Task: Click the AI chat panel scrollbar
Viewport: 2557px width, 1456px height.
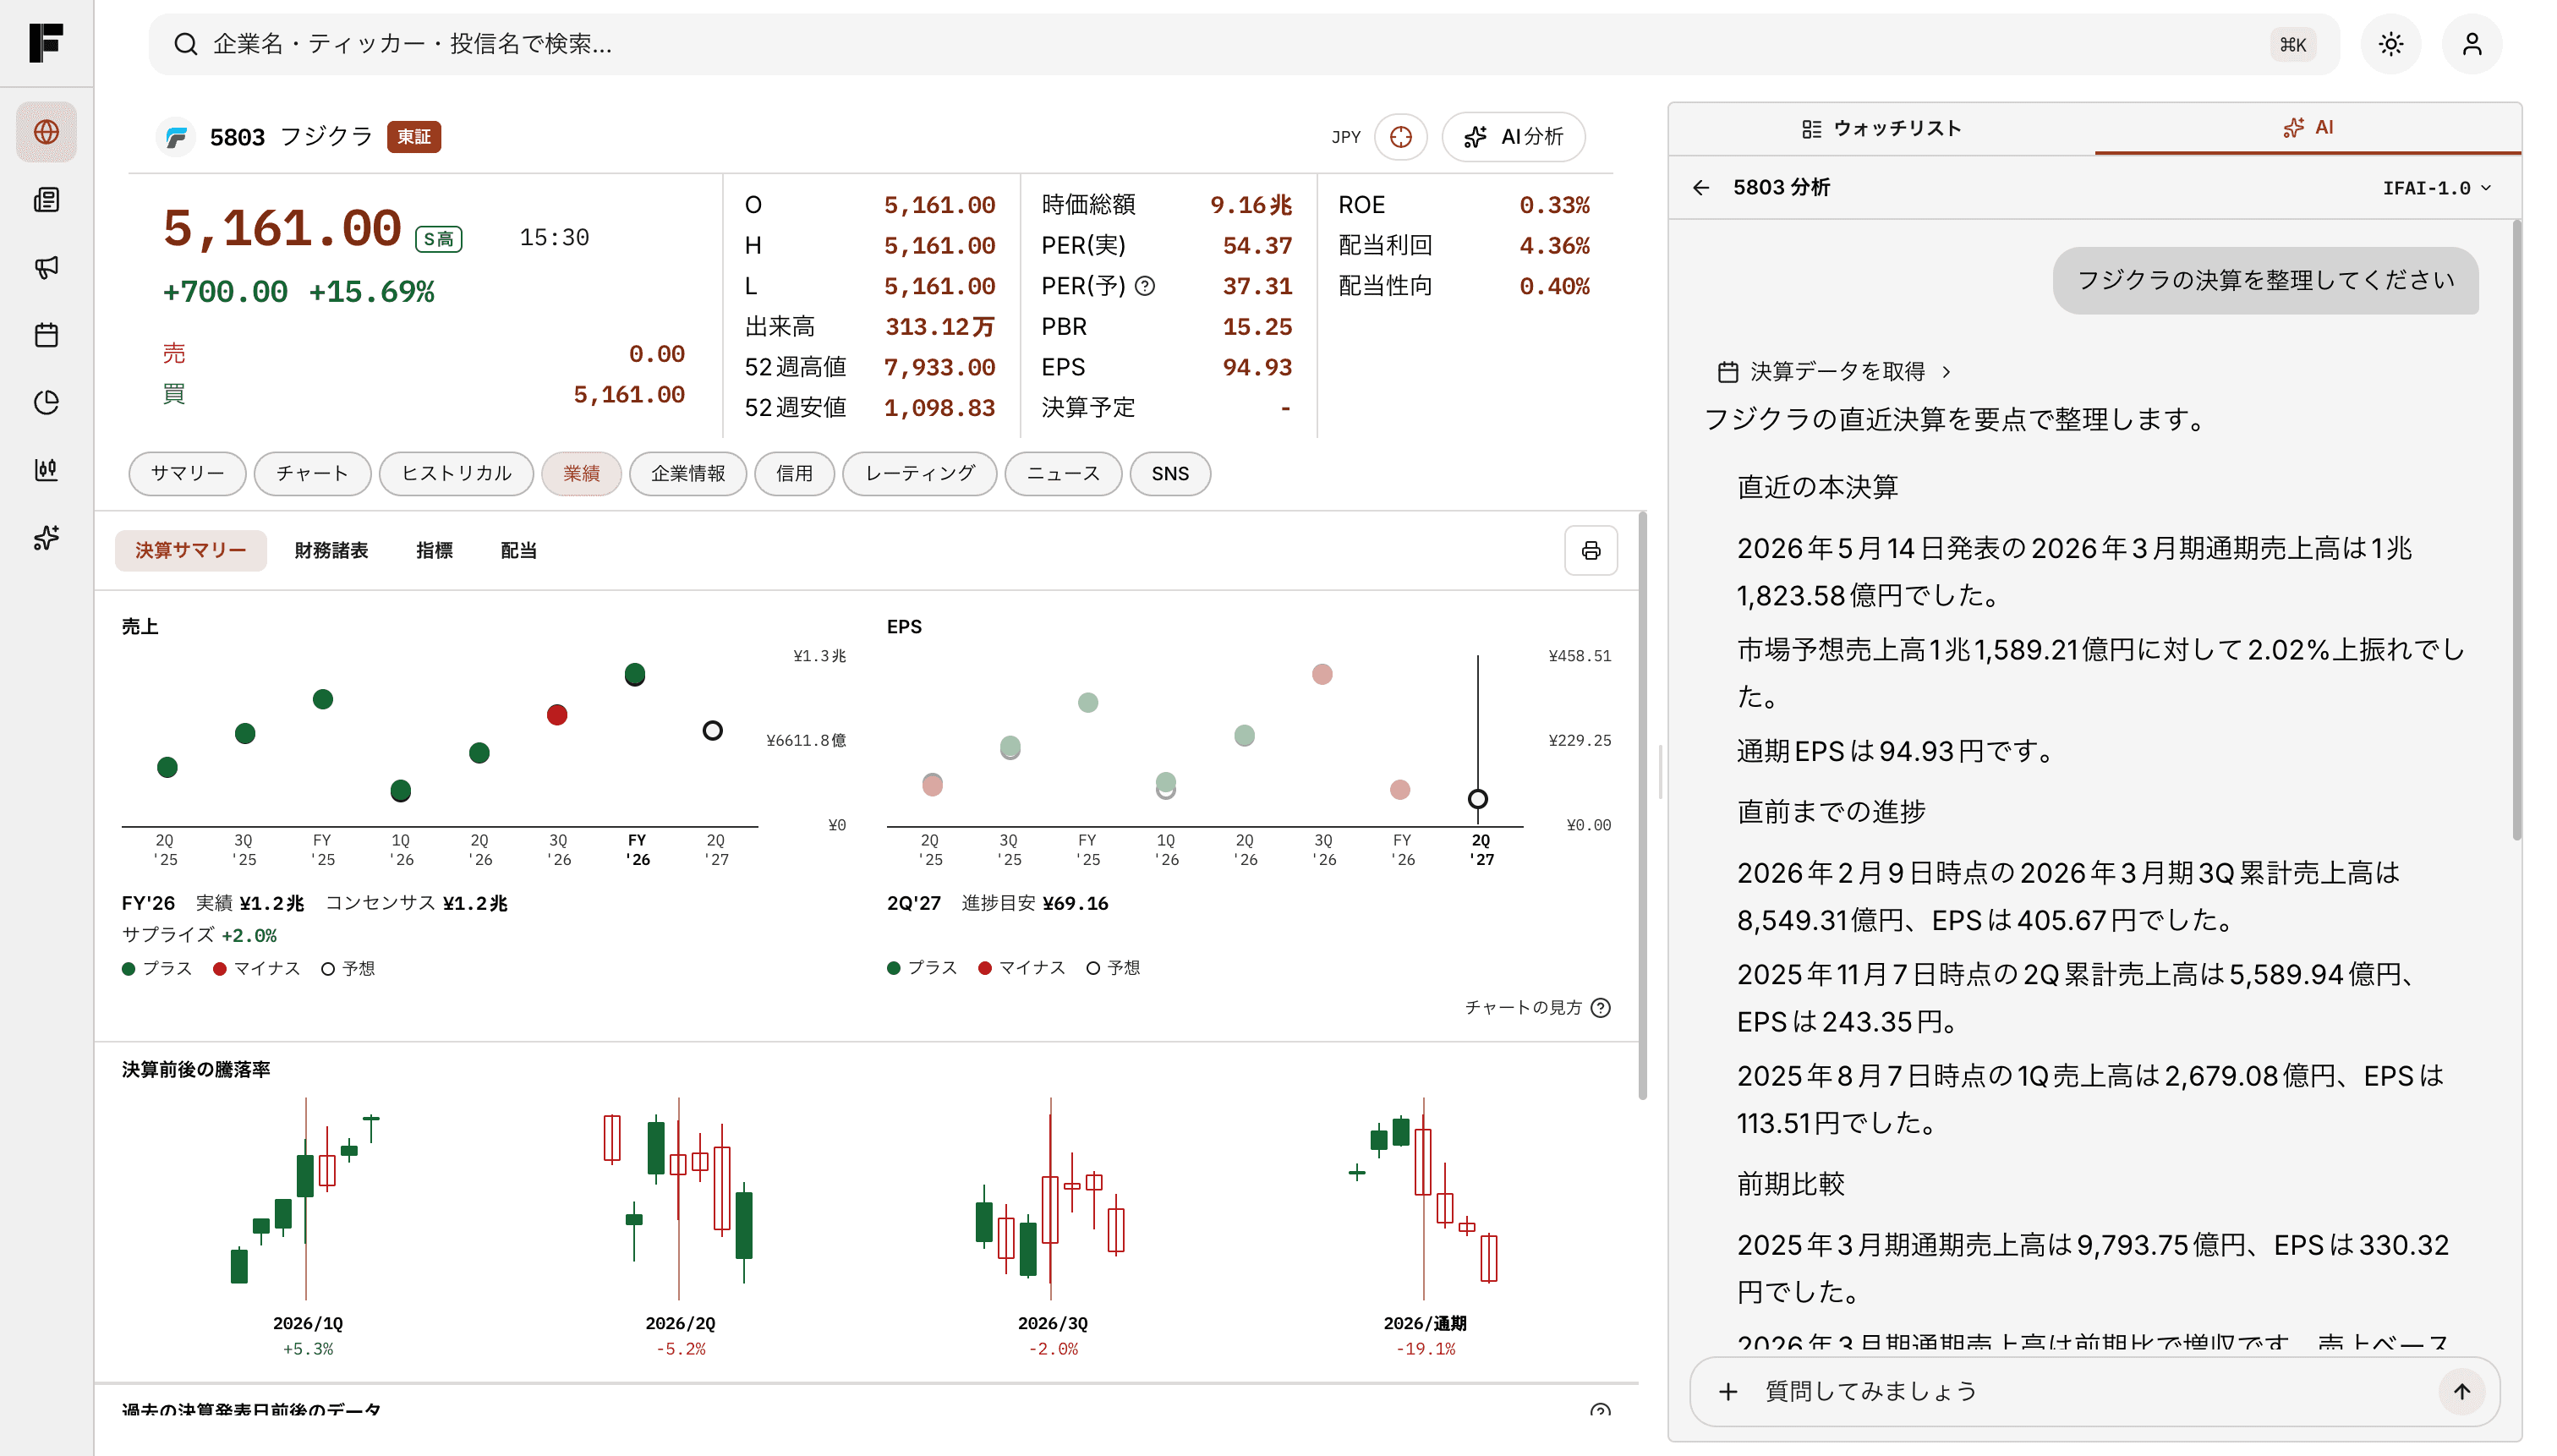Action: [x=2516, y=530]
